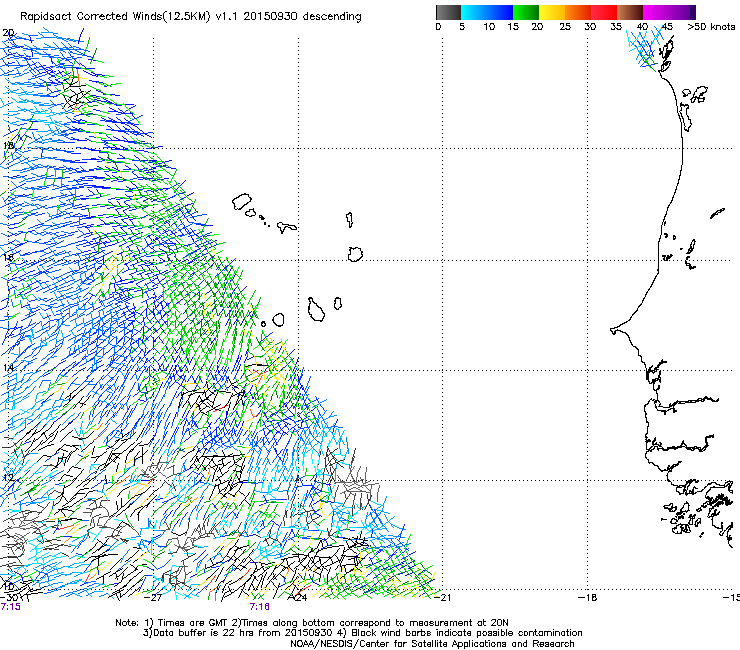The height and width of the screenshot is (650, 740).
Task: Click the cyan 5-10 knots legend segment
Action: coord(474,12)
